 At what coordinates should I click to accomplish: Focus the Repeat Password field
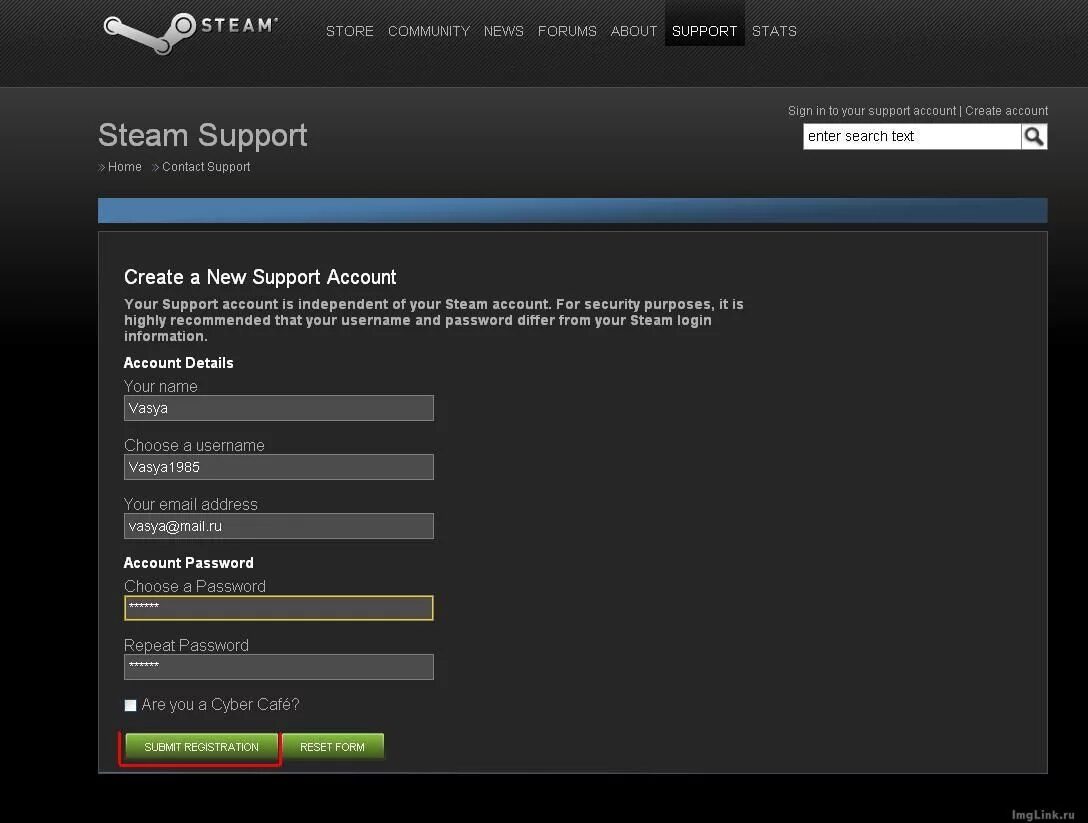pos(279,667)
